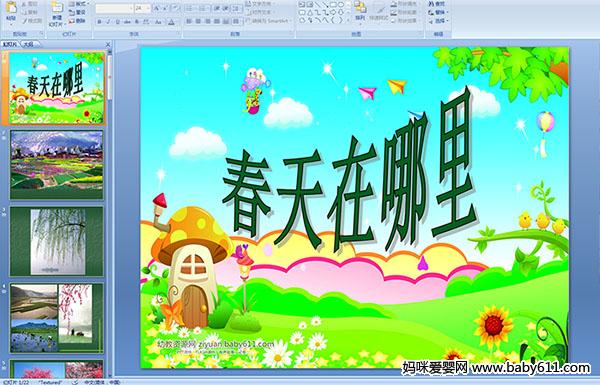Close the slide thumbnail pane
The width and height of the screenshot is (600, 385).
point(108,44)
